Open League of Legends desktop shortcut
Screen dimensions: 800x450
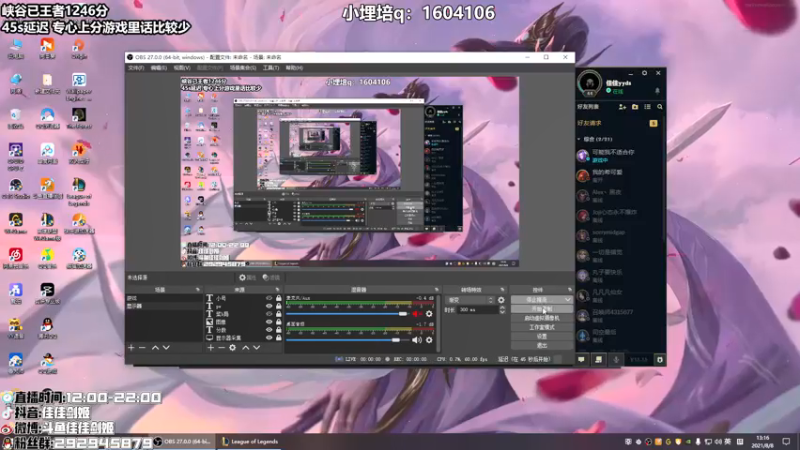79,191
